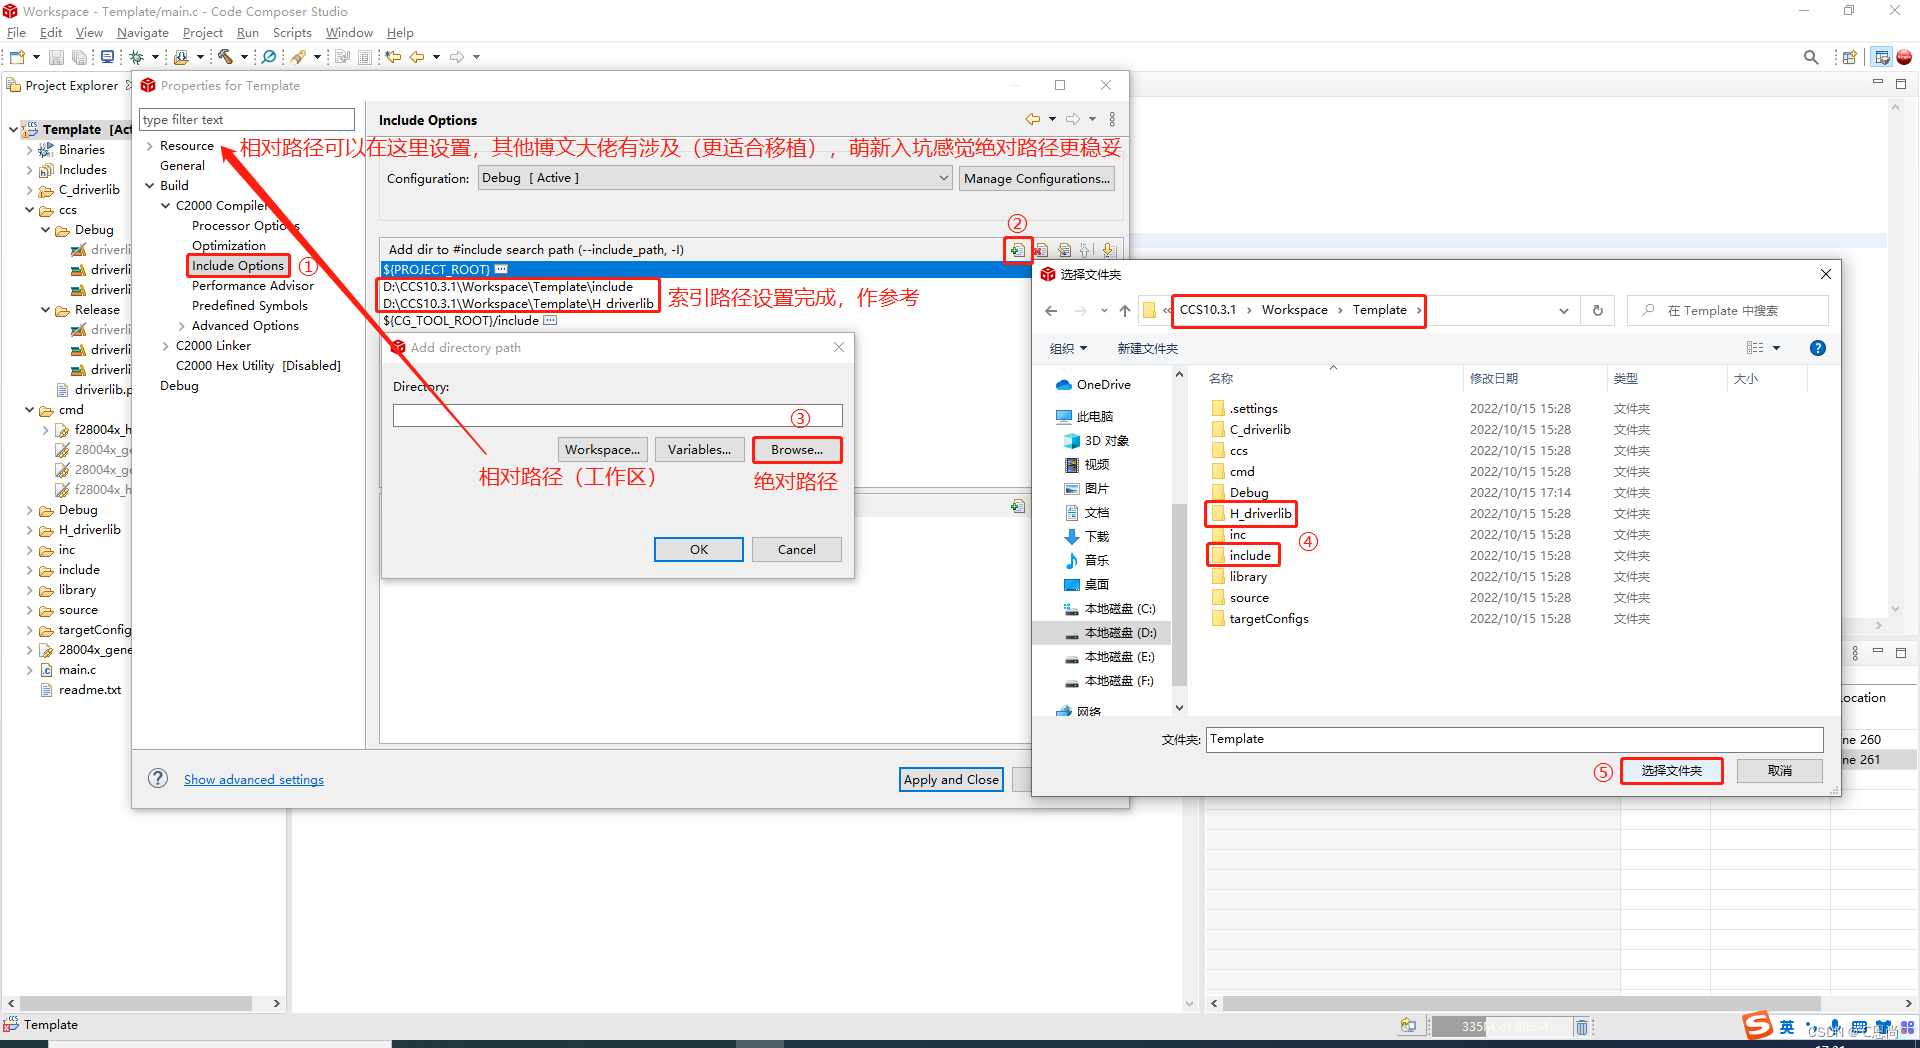
Task: Click the back arrow in folder picker
Action: pos(1051,311)
